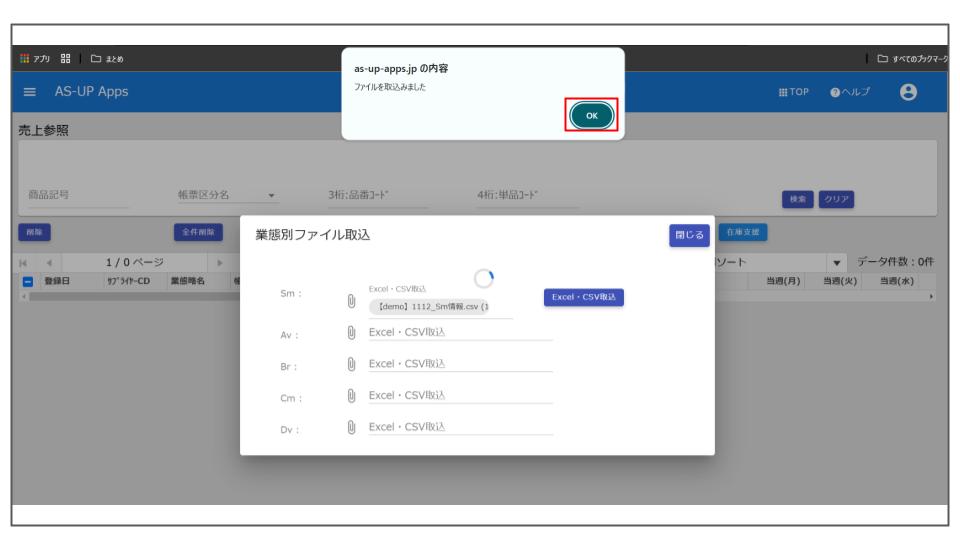Click the paperclip icon in the Cm row

pos(352,396)
